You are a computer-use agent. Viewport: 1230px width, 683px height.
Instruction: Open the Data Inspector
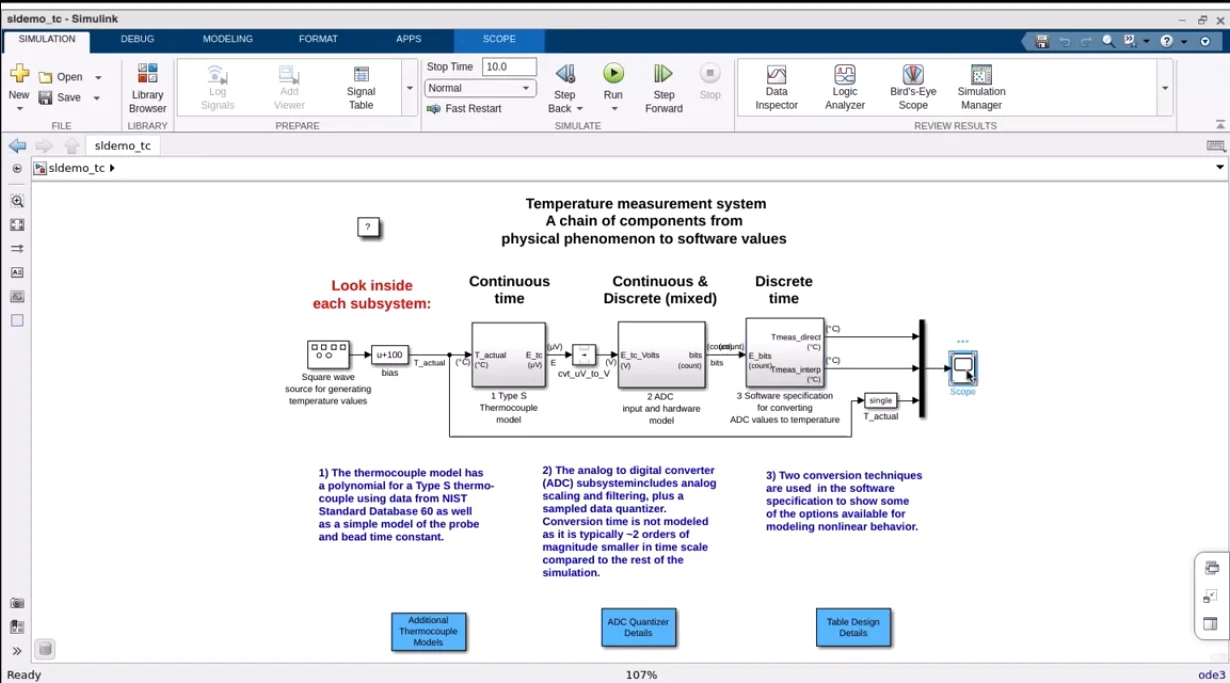point(776,87)
